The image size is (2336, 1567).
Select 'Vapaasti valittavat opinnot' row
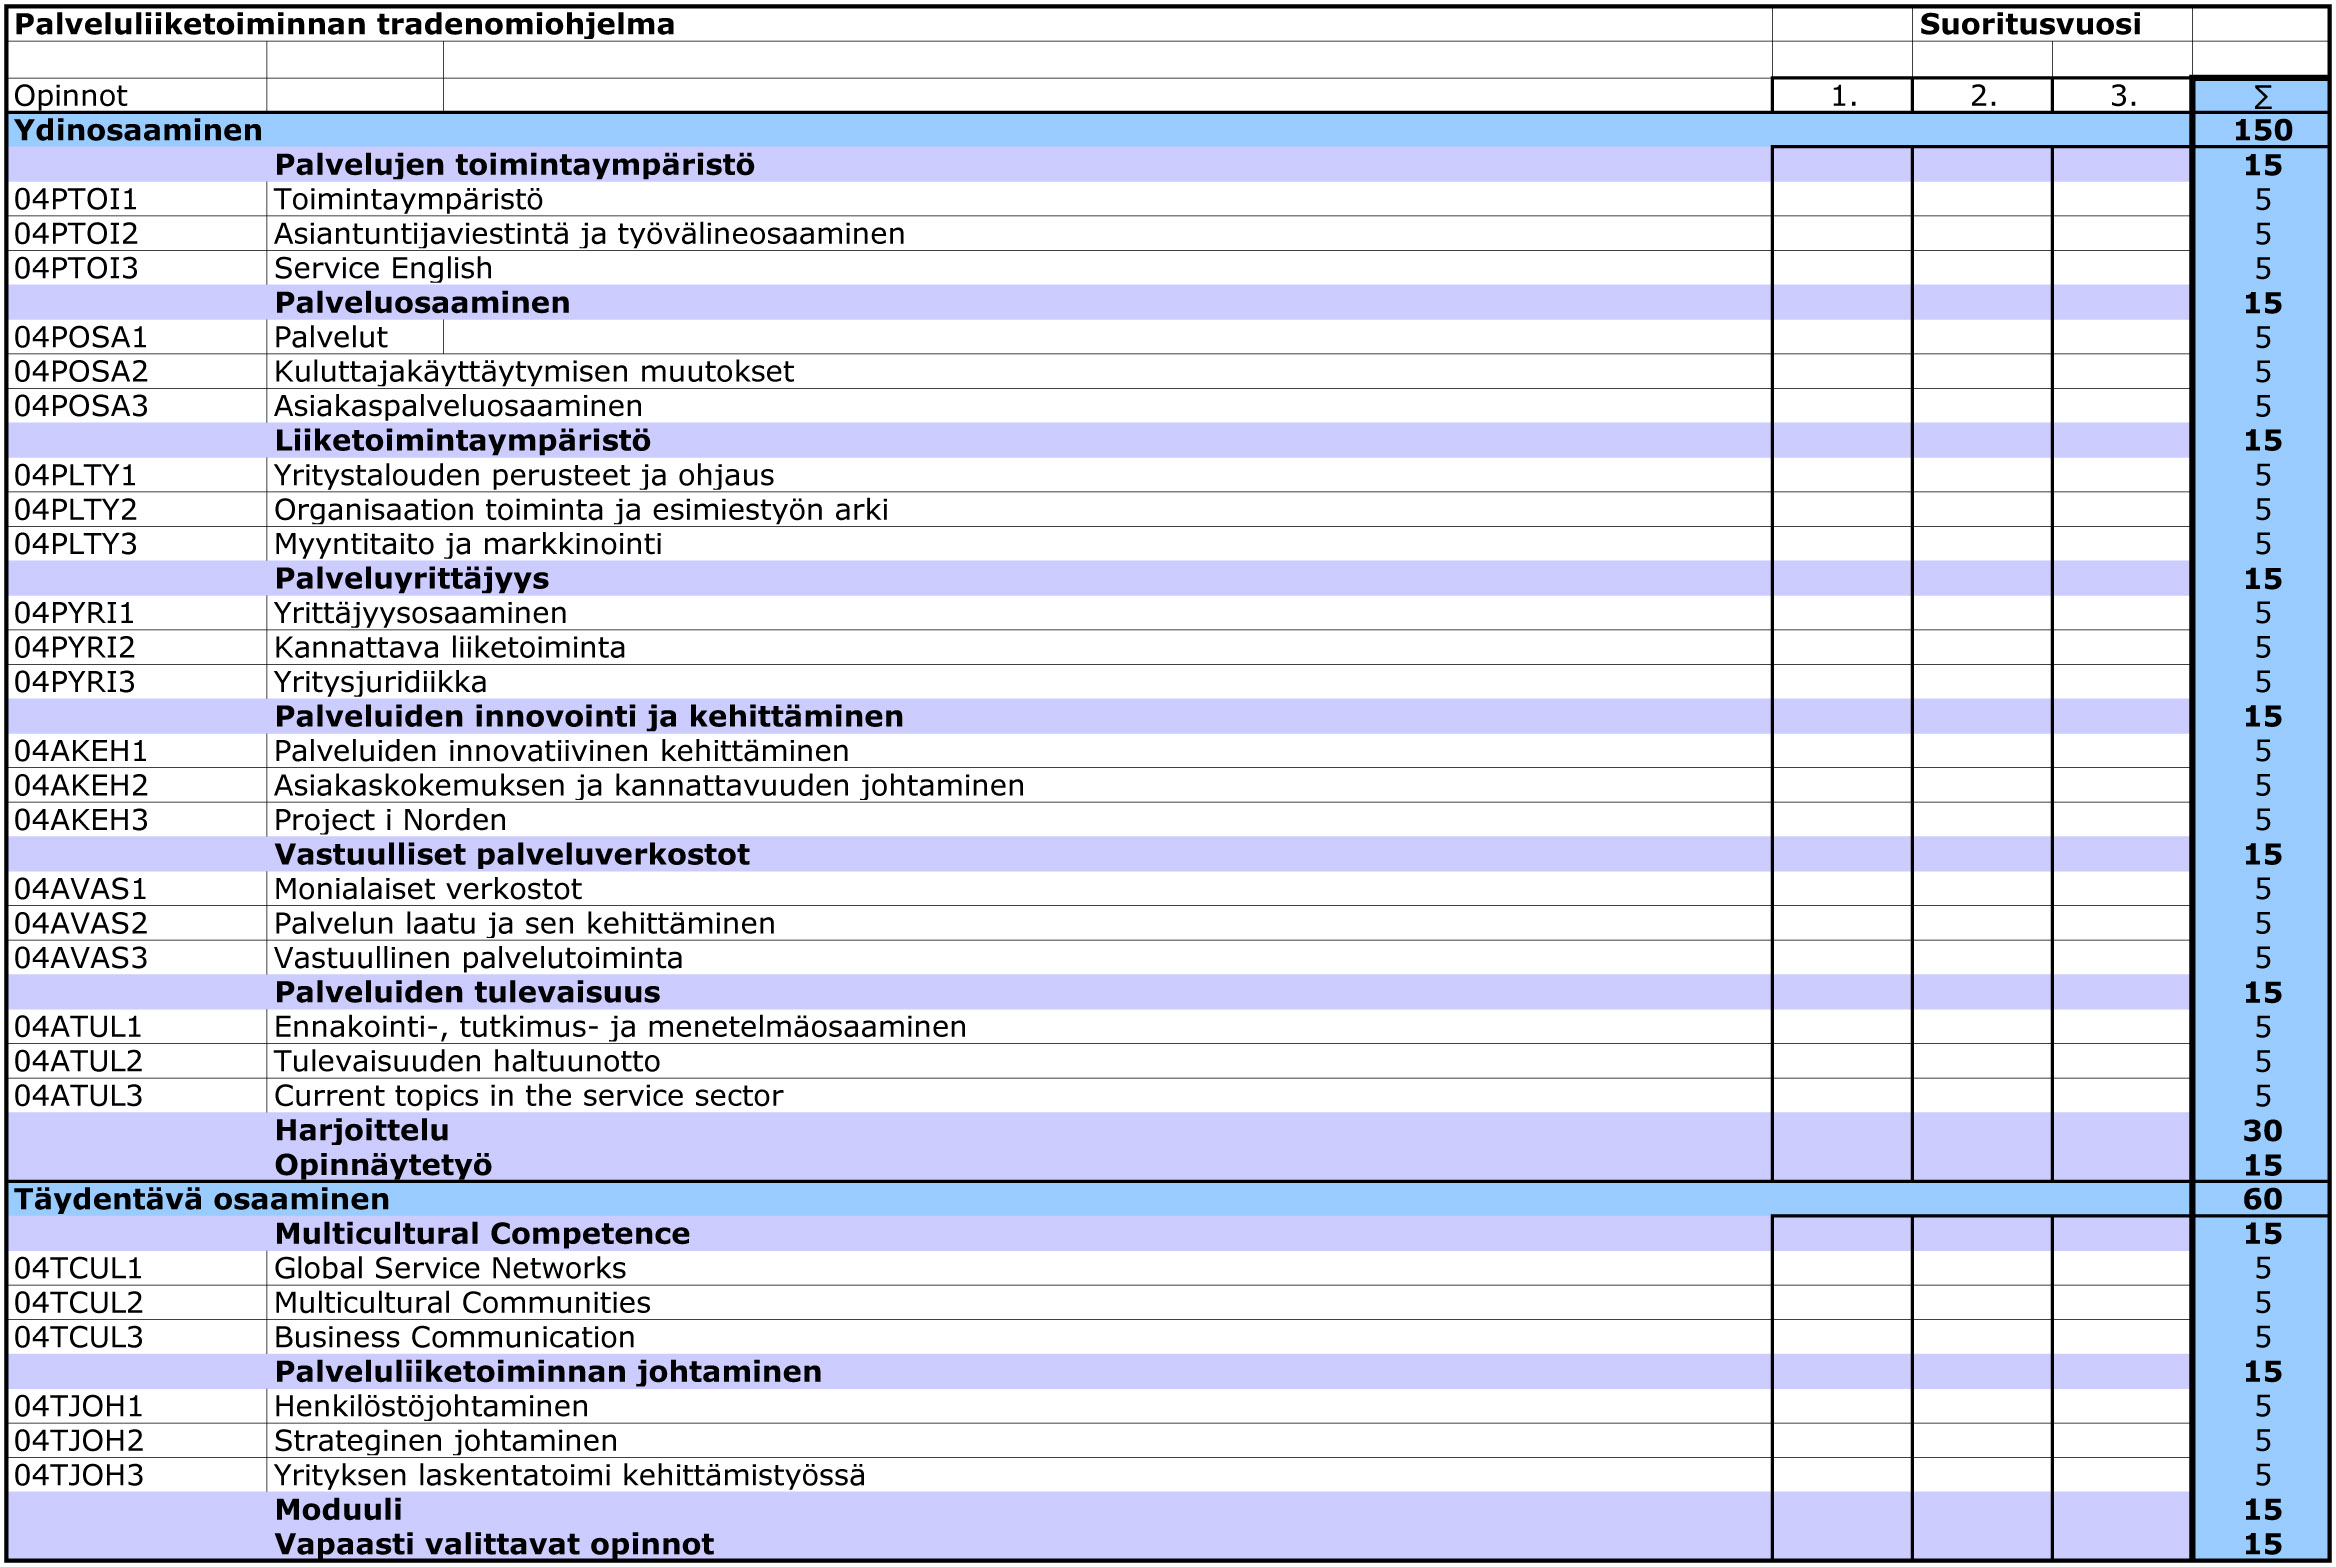click(x=1100, y=1544)
